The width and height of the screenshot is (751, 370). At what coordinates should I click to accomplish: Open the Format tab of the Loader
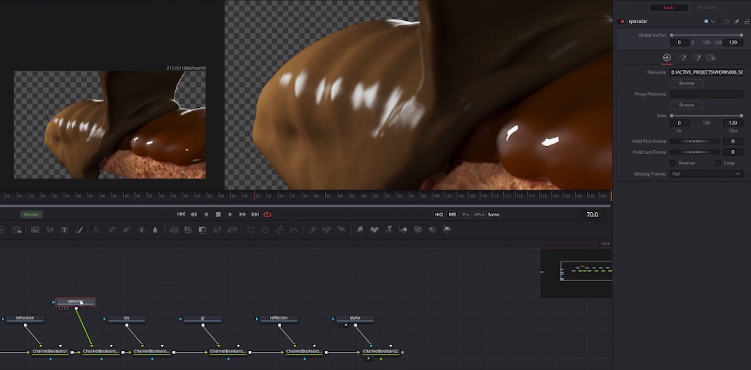point(697,57)
